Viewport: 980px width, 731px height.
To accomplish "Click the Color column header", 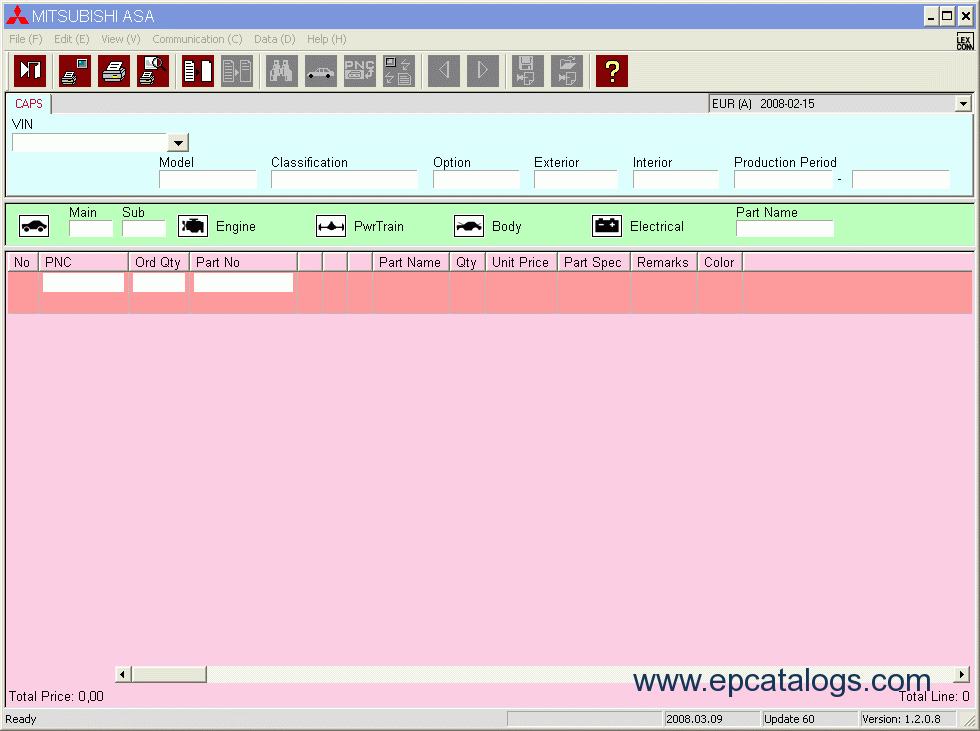I will point(719,262).
